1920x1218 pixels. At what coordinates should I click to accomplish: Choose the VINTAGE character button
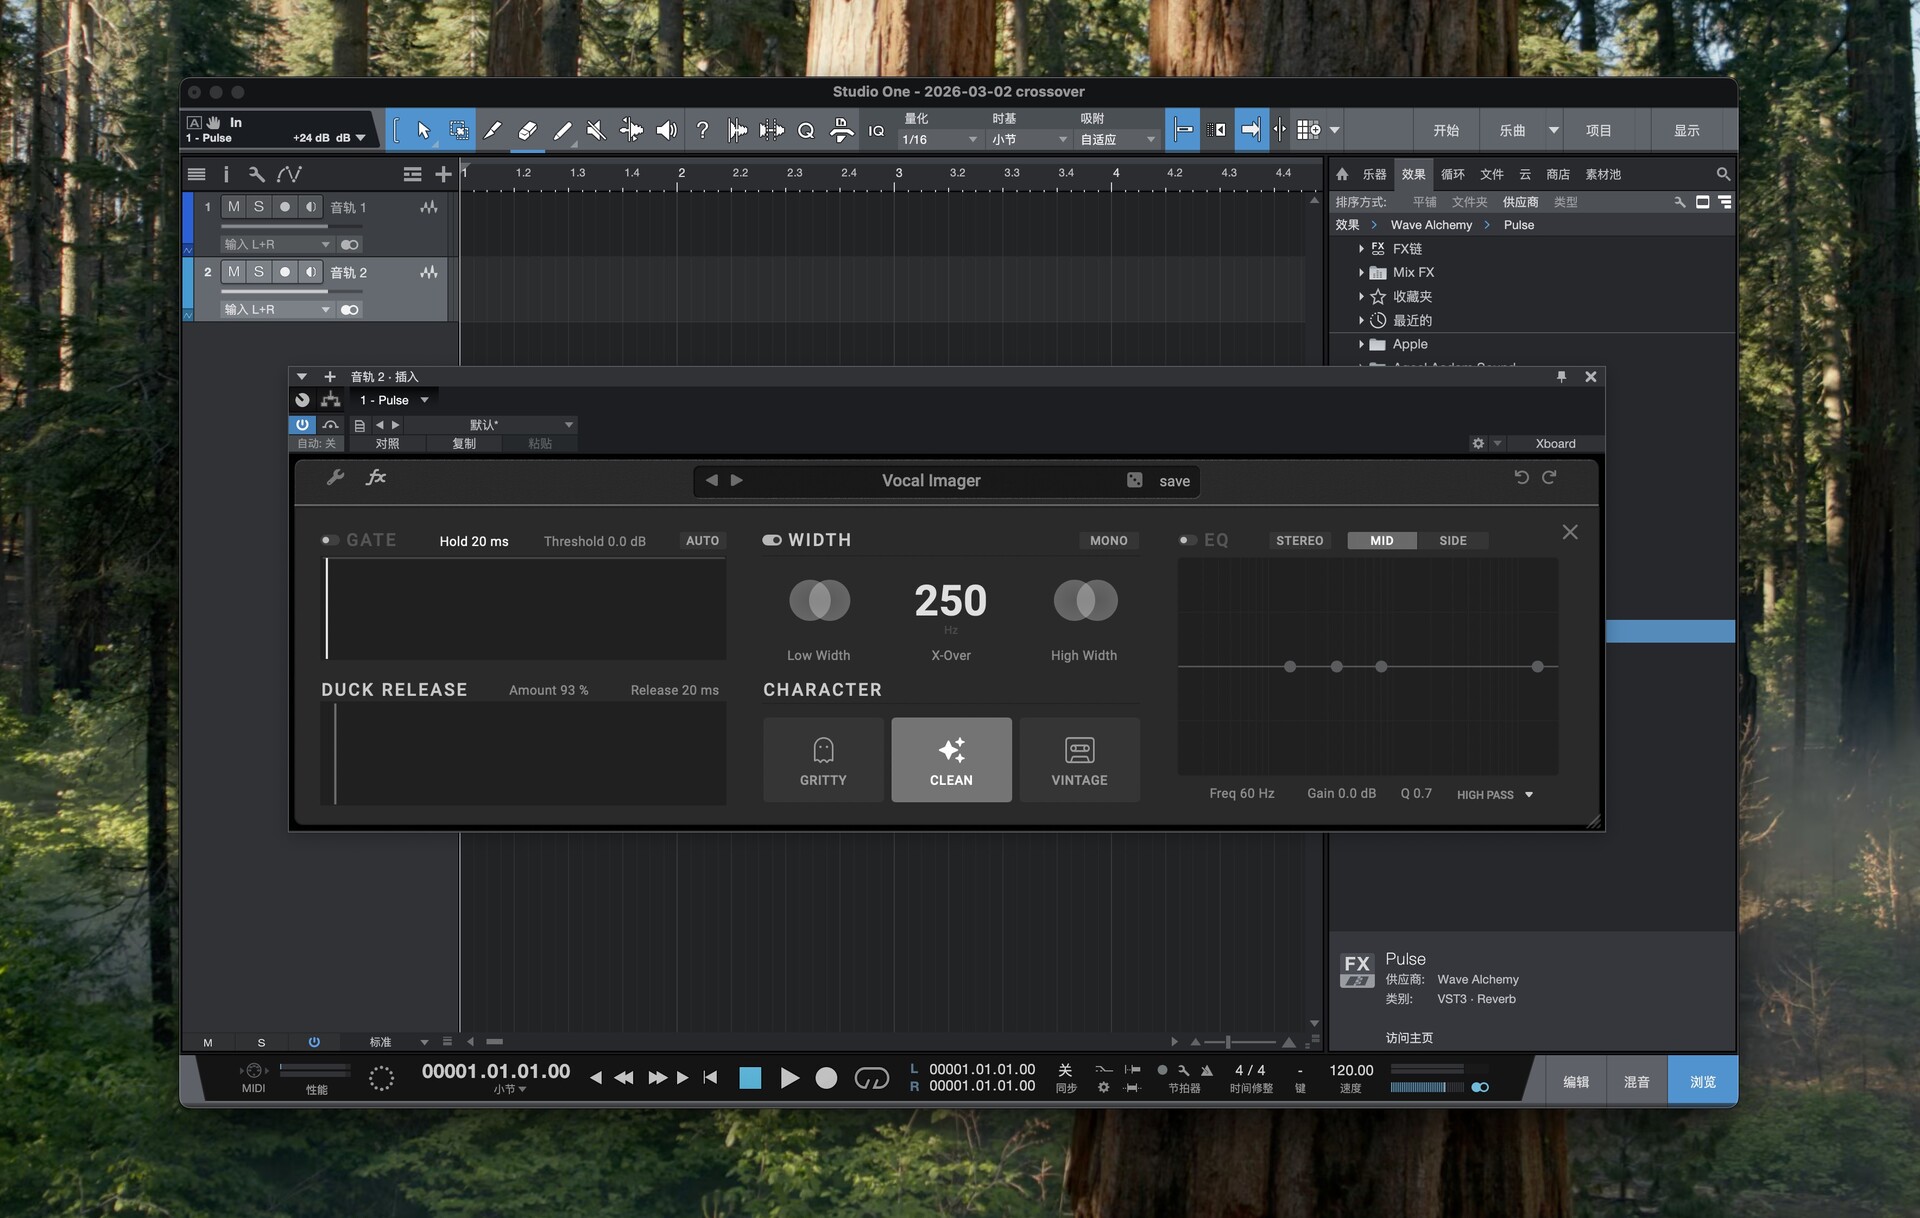tap(1079, 760)
